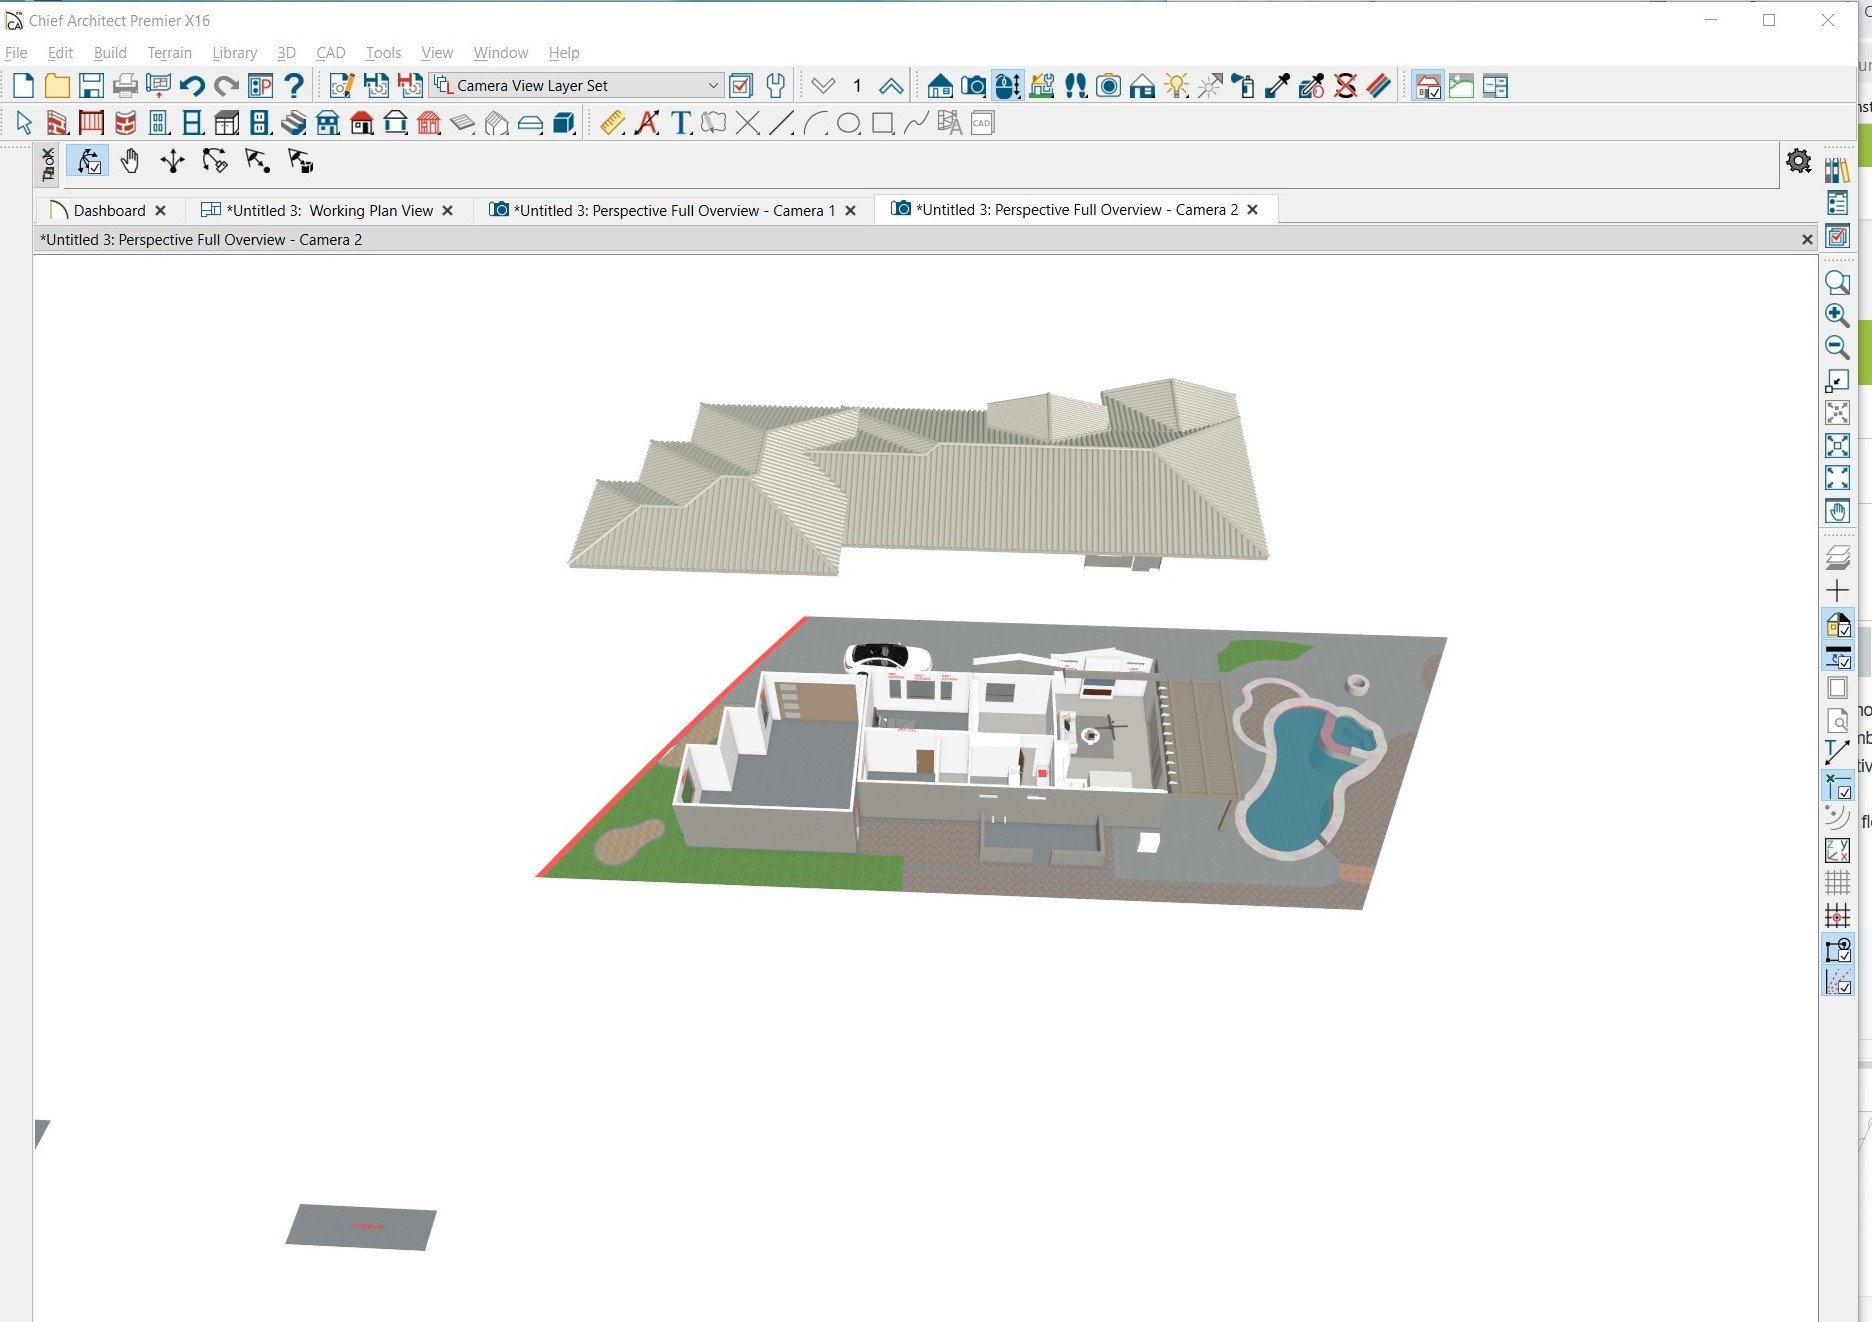
Task: Click the Material Eyedropper tool
Action: click(x=1277, y=86)
